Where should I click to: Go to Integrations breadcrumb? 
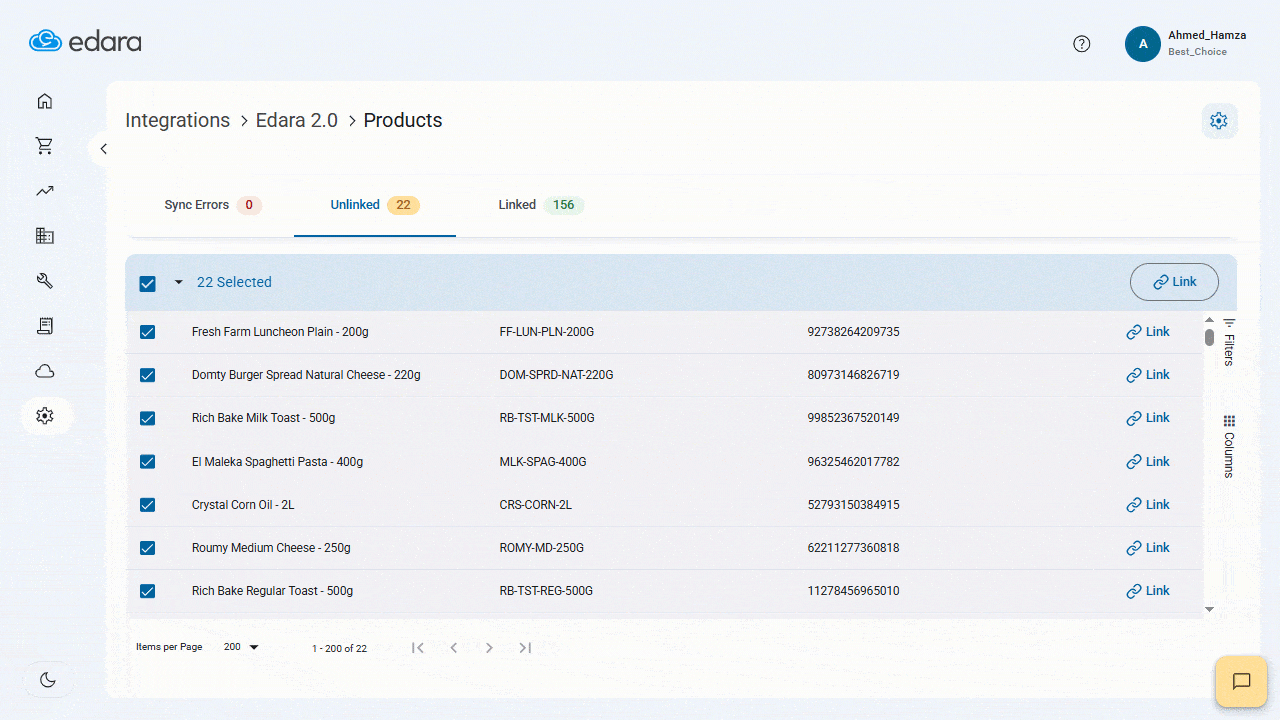[x=177, y=120]
